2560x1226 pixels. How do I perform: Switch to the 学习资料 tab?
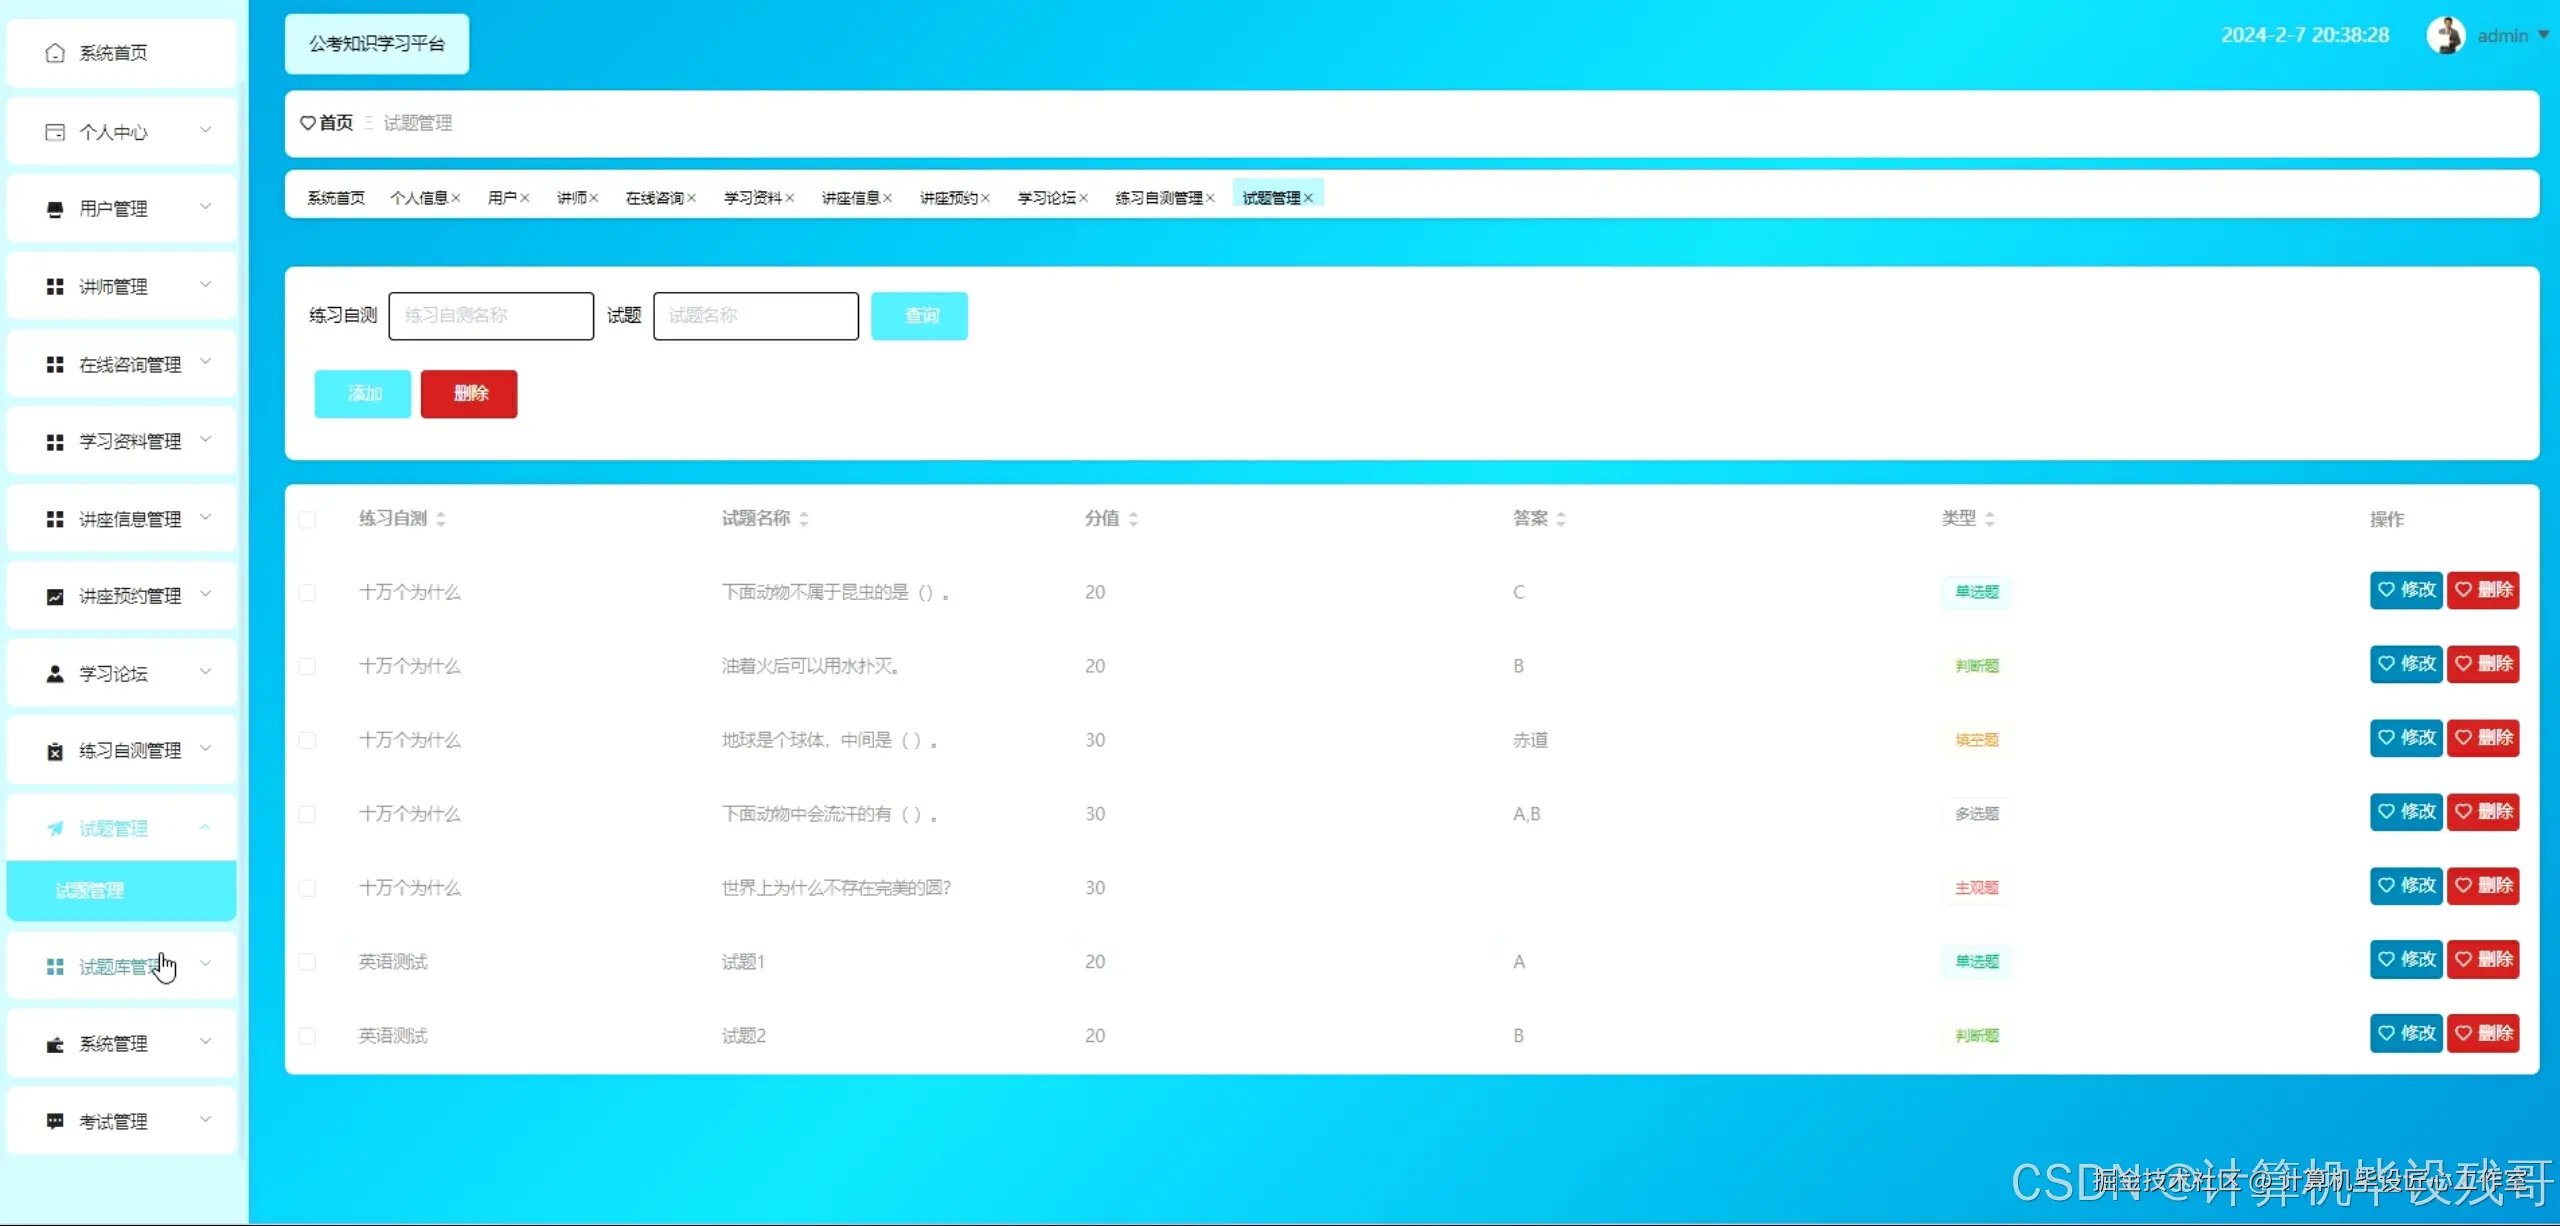click(752, 198)
